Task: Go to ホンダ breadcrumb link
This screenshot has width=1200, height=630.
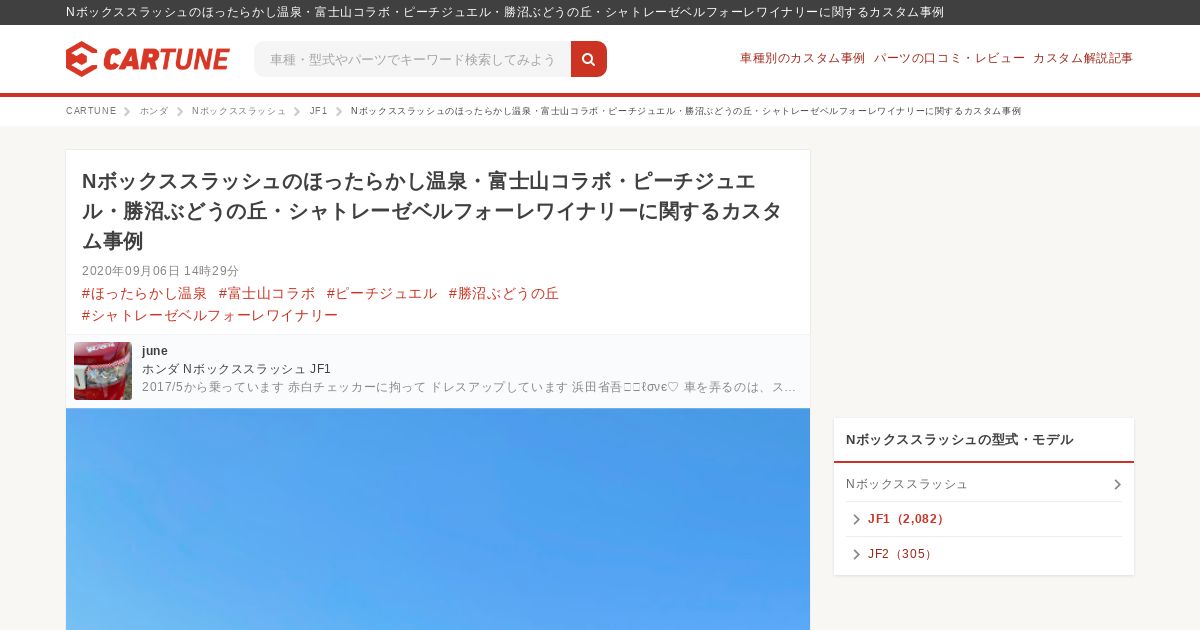Action: 154,111
